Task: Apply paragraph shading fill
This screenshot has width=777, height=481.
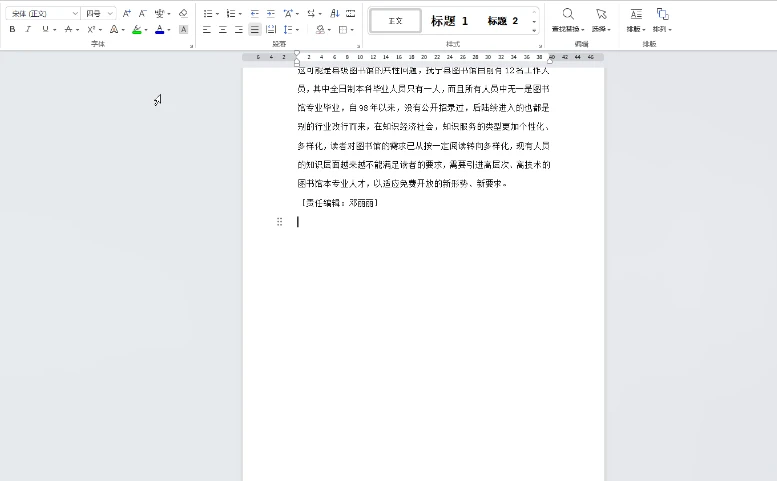Action: (x=320, y=30)
